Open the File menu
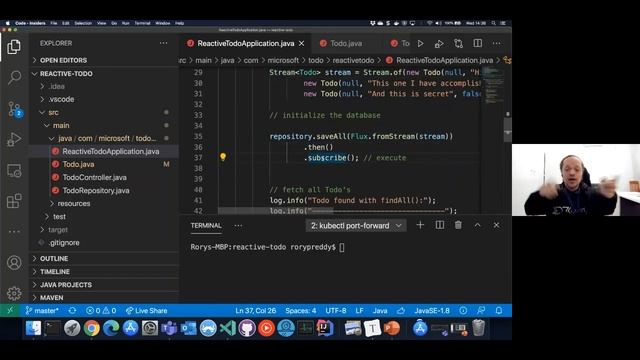 pyautogui.click(x=54, y=23)
